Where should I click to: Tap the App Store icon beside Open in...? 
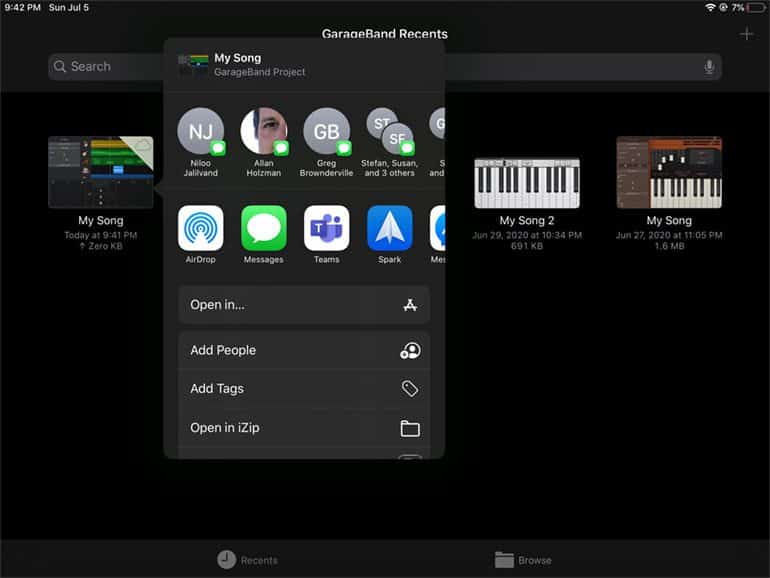coord(410,305)
